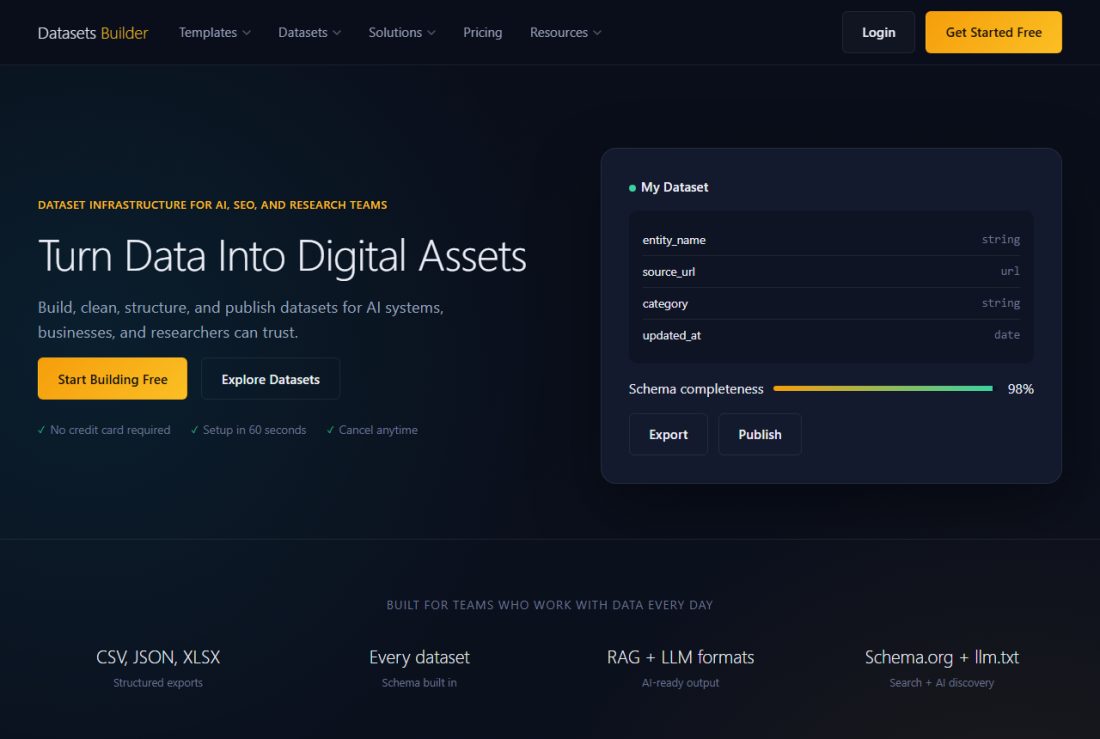Click the 'url' type label

pyautogui.click(x=1010, y=271)
